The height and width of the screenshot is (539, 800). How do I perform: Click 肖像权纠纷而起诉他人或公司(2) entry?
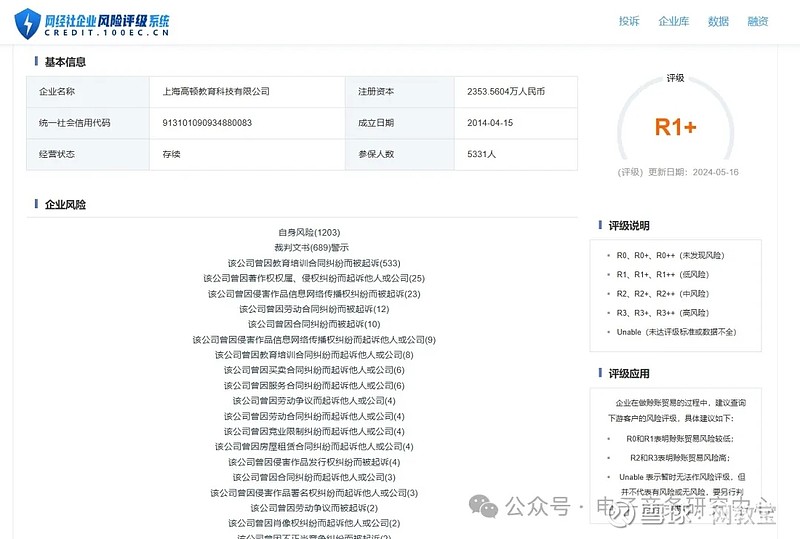[x=314, y=524]
